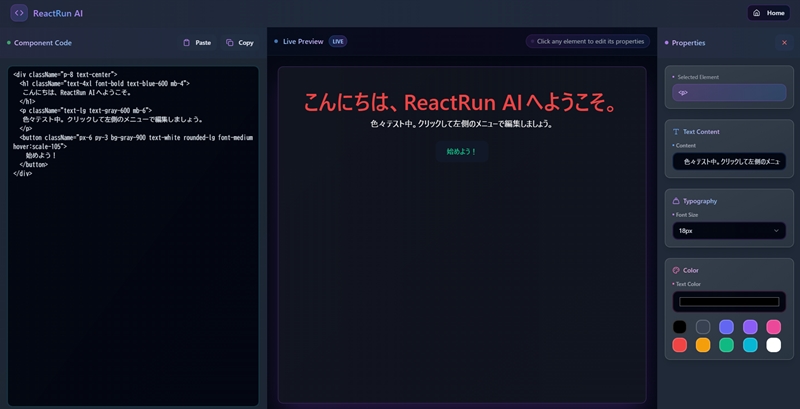Click the 始めよう！ button in preview
This screenshot has height=409, width=800.
click(x=462, y=152)
